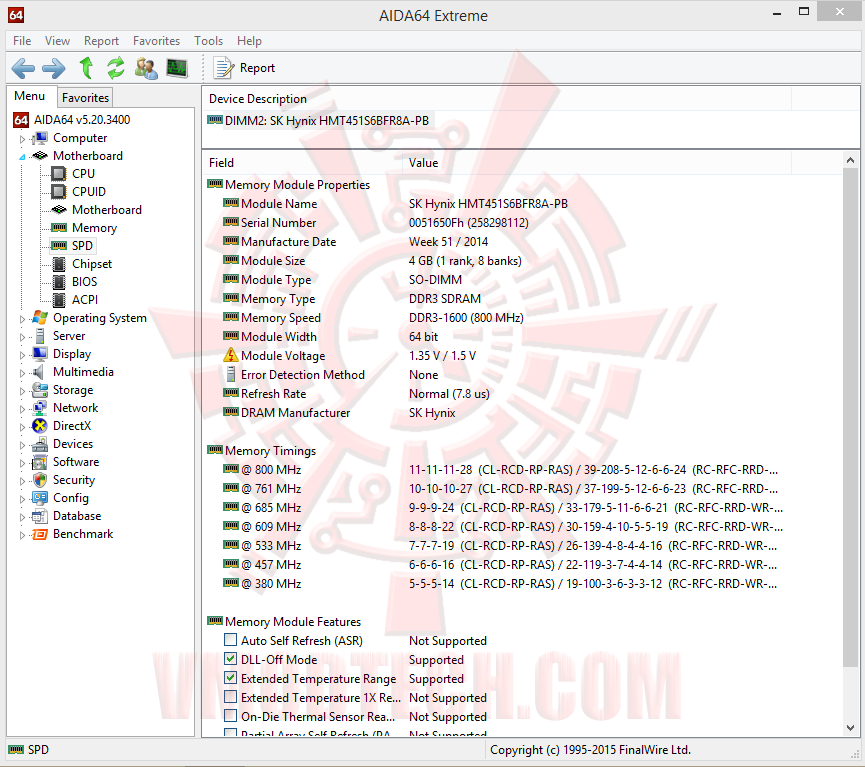Expand the Server branch
The image size is (865, 767).
pyautogui.click(x=22, y=337)
